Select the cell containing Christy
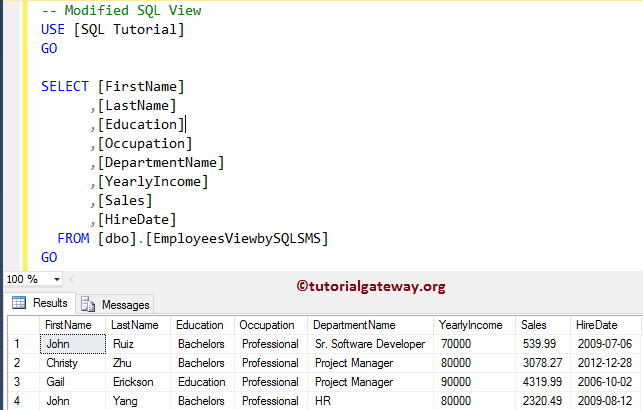The image size is (643, 410). pyautogui.click(x=64, y=363)
